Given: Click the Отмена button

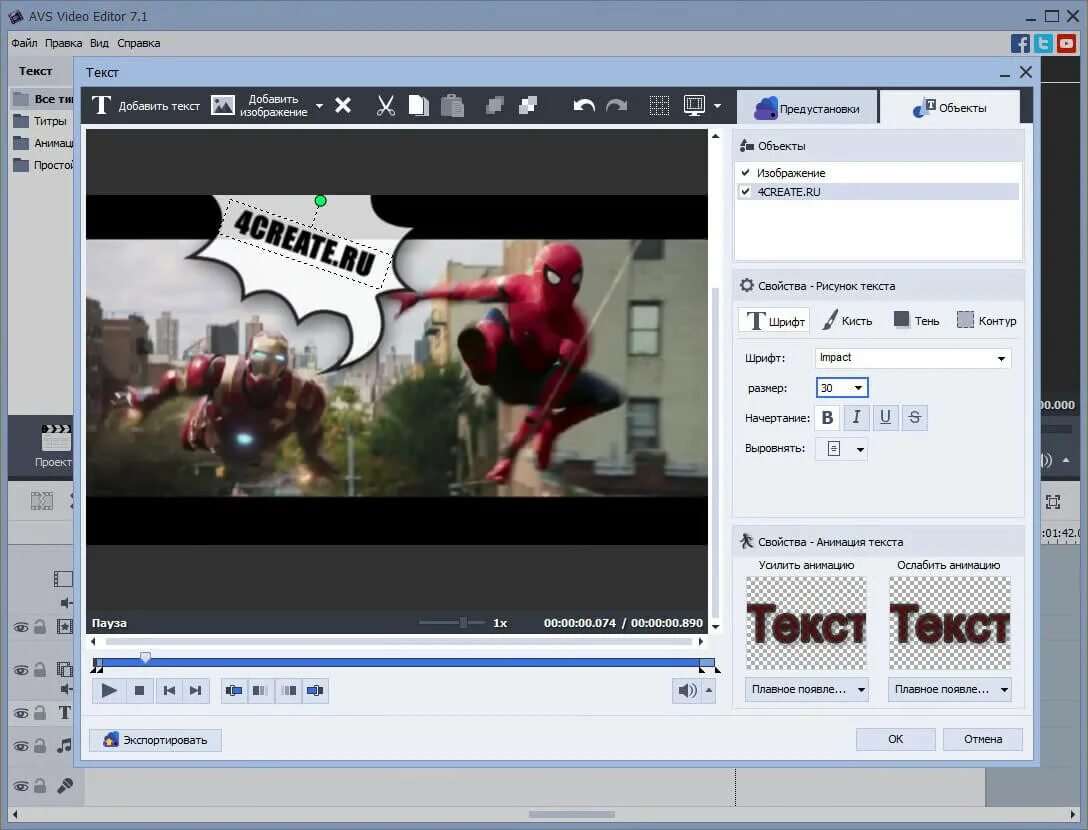Looking at the screenshot, I should (983, 739).
